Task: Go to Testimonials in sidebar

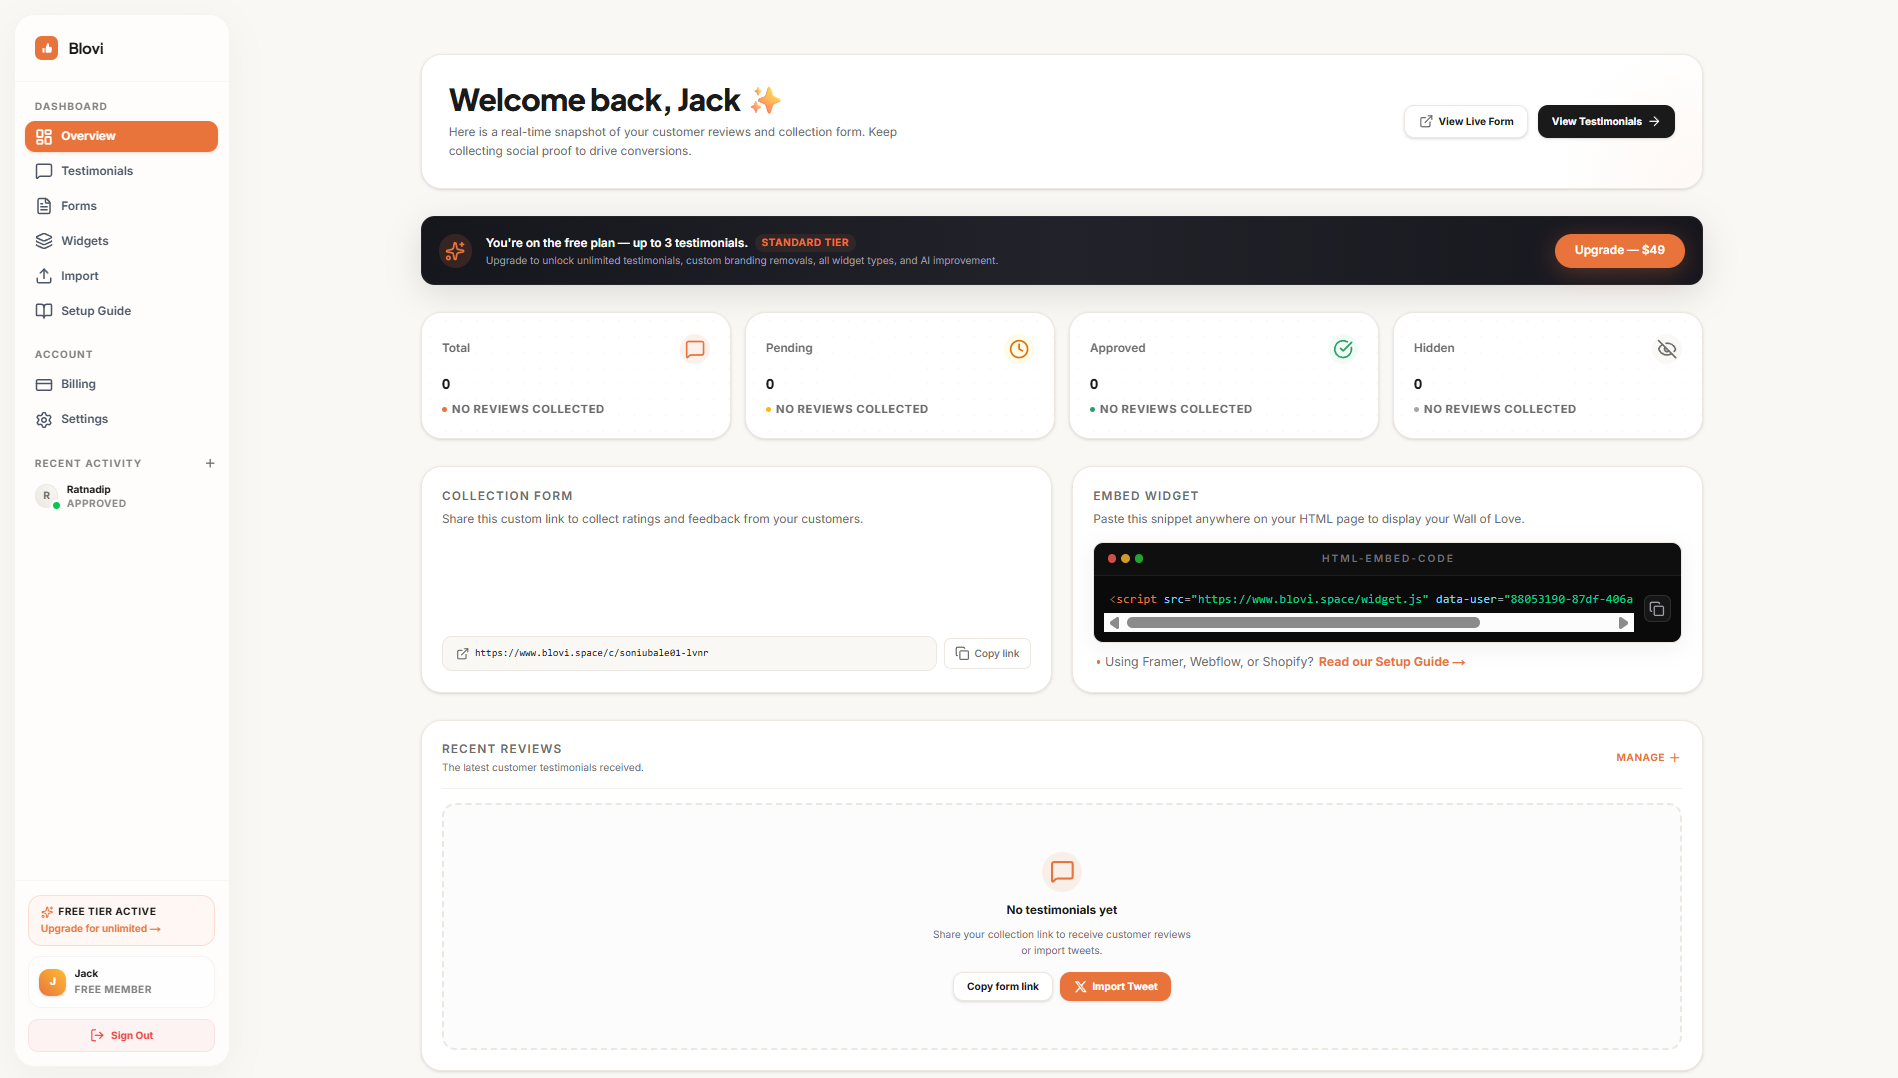Action: 121,171
